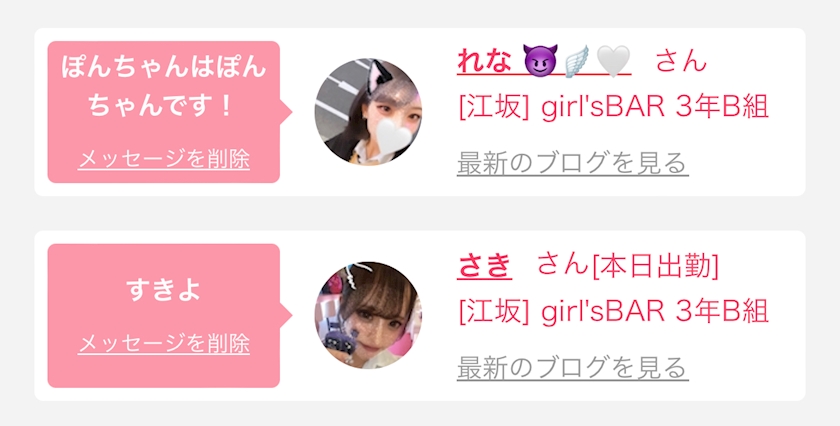This screenshot has width=840, height=426.
Task: Click the さん suffix after れな's emojis
Action: 681,61
